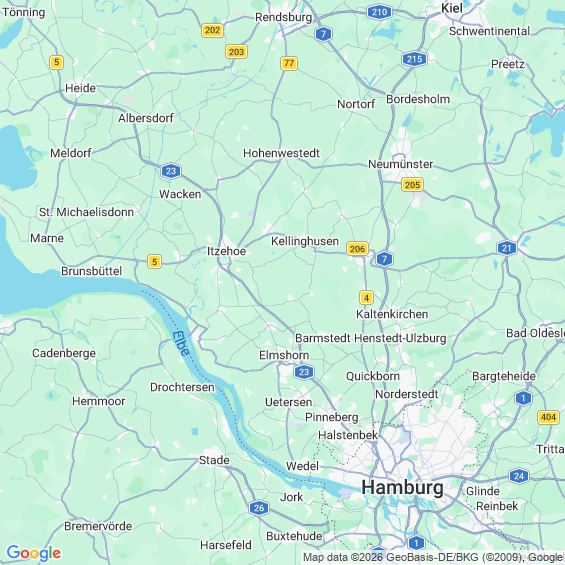Select the Itzehoe town label
Viewport: 565px width, 565px height.
pos(226,251)
